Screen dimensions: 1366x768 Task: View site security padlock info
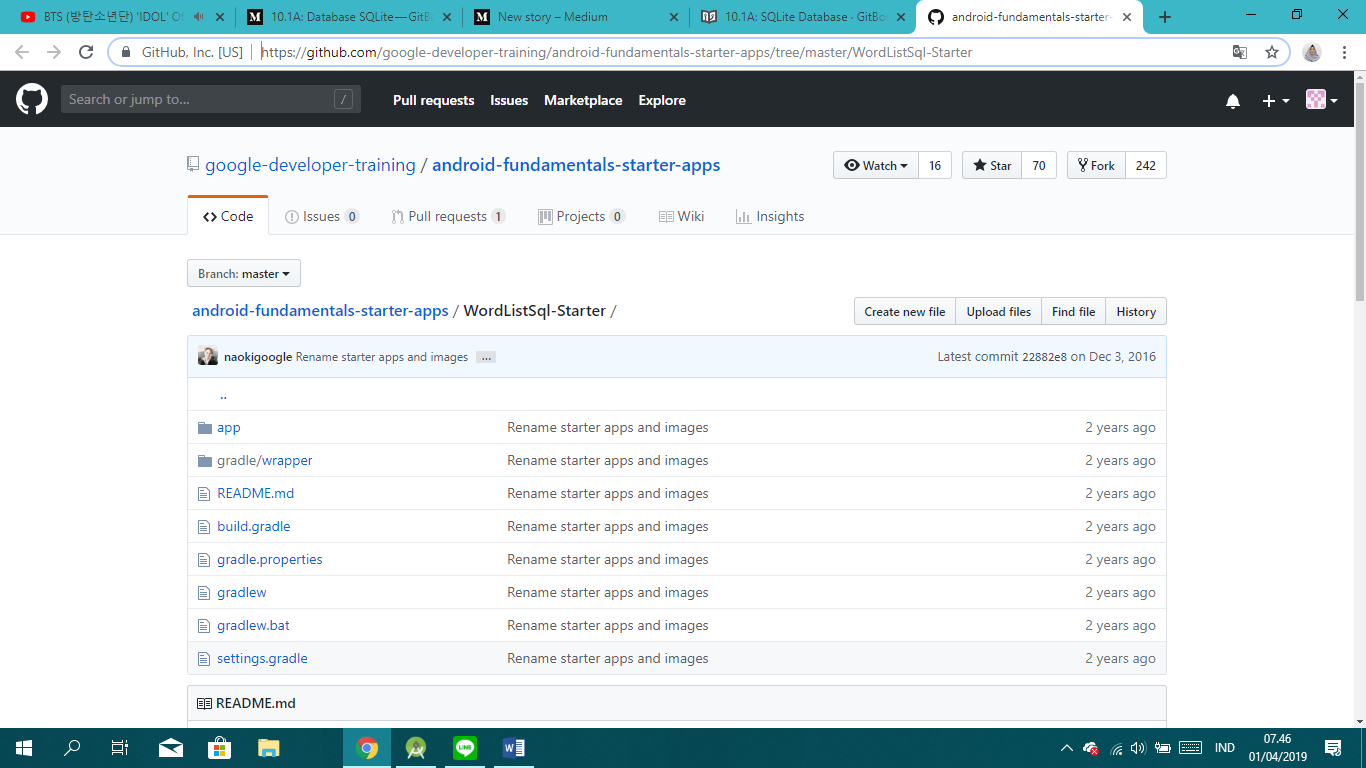(126, 52)
